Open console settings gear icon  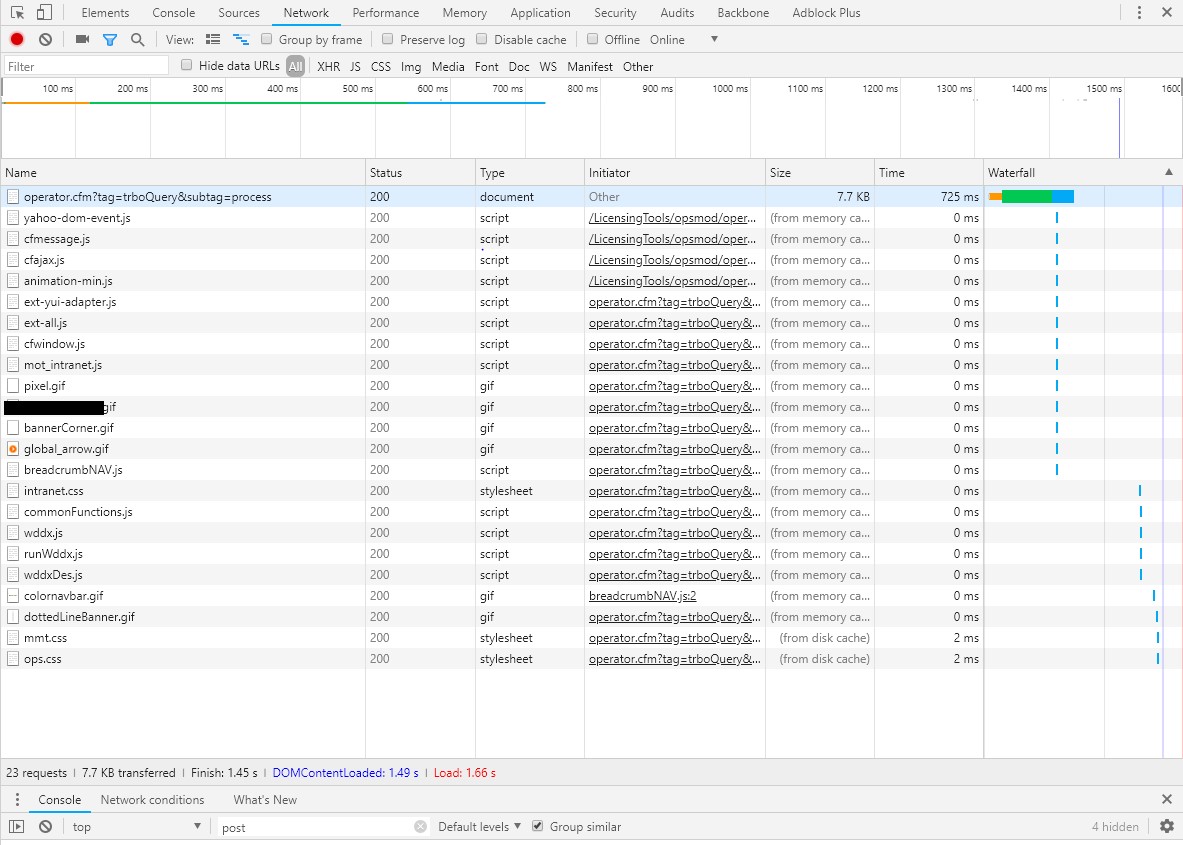tap(1166, 826)
